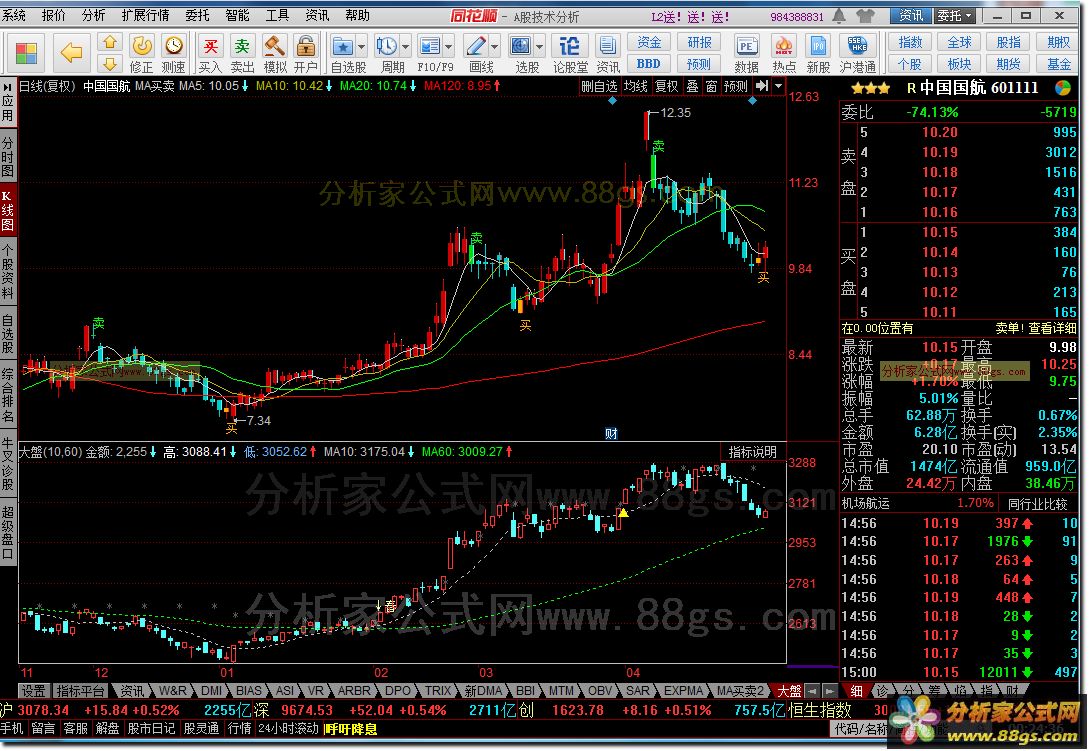Go back with the yellow left arrow
Viewport: 1089px width, 751px height.
pyautogui.click(x=71, y=52)
